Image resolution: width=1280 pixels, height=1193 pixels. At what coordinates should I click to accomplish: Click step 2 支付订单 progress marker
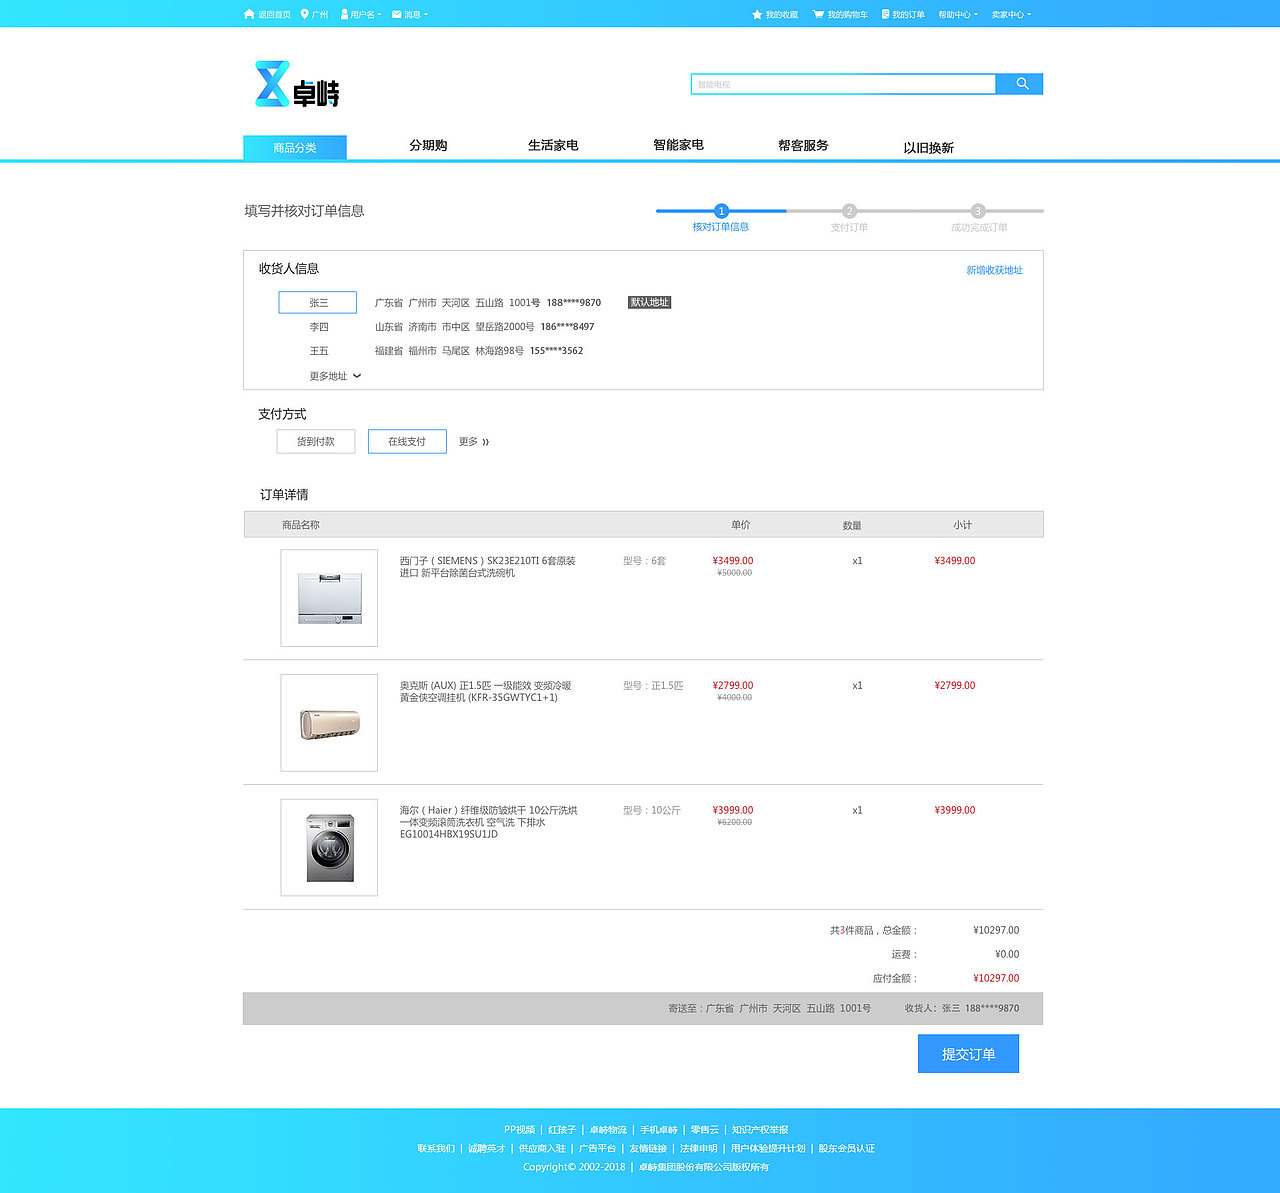click(849, 211)
